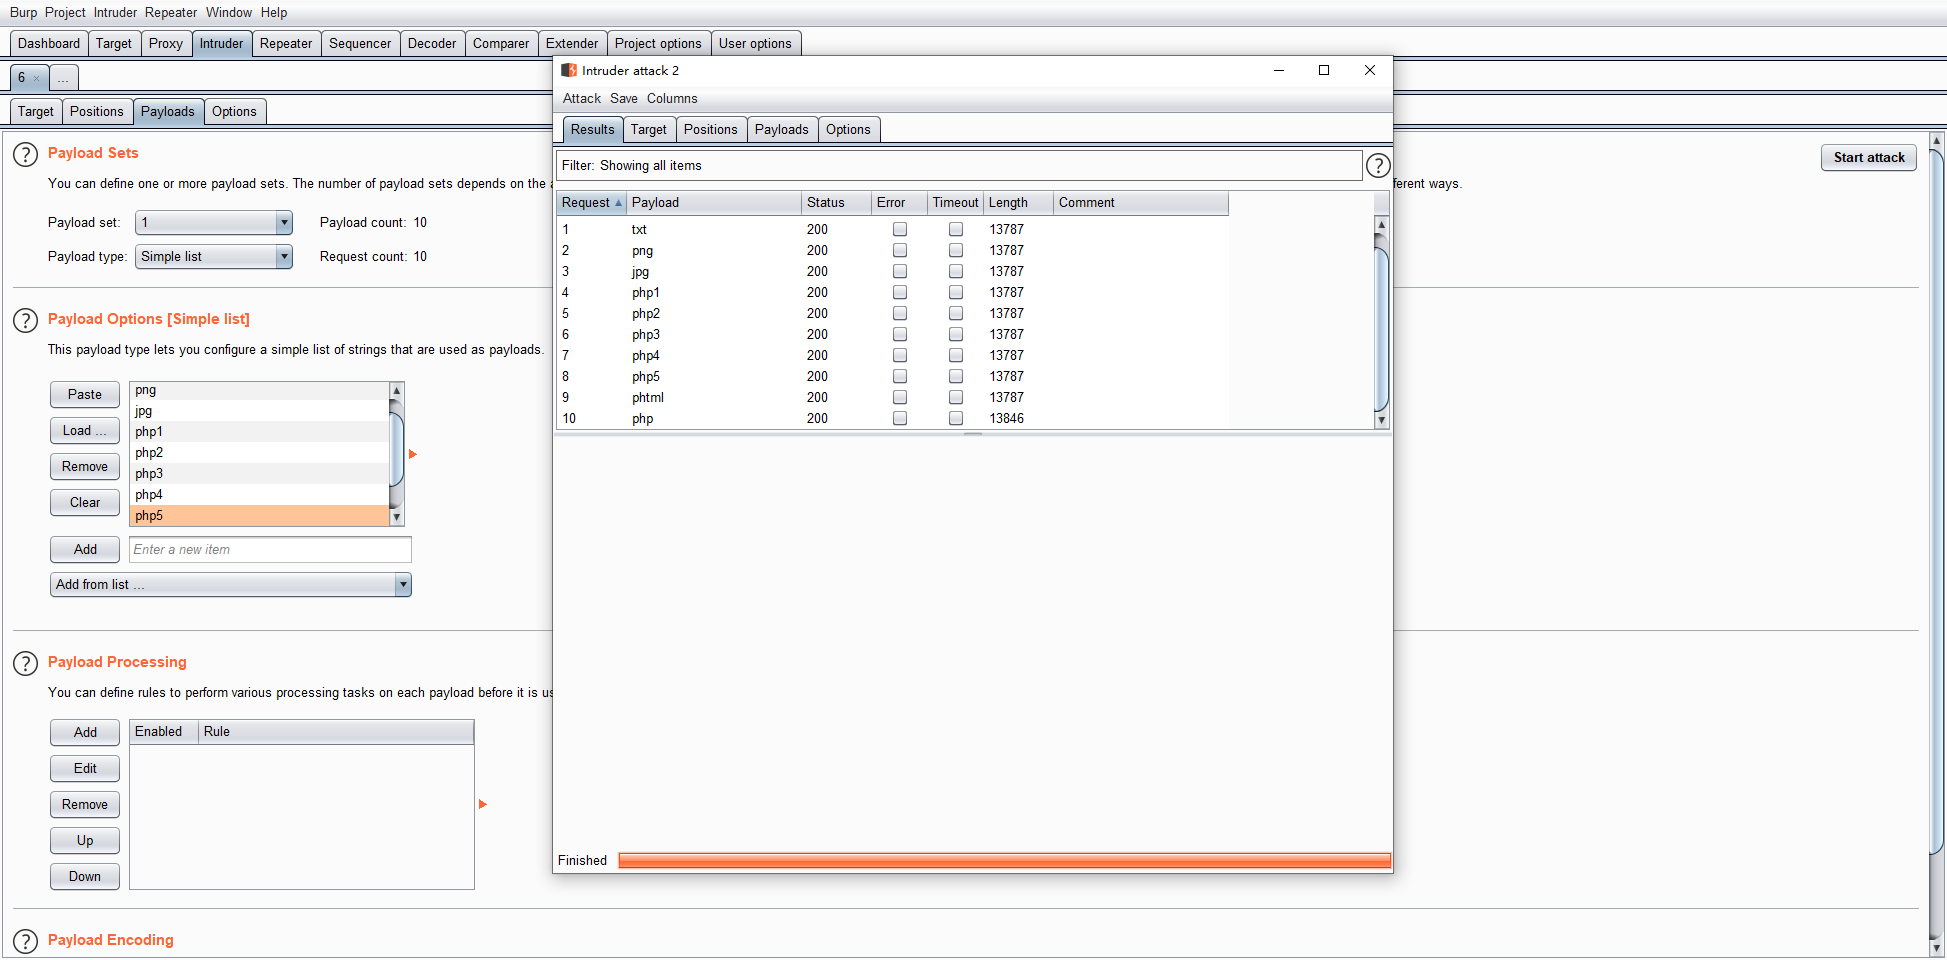Expand the Add from list dropdown
Viewport: 1947px width, 960px height.
coord(231,585)
